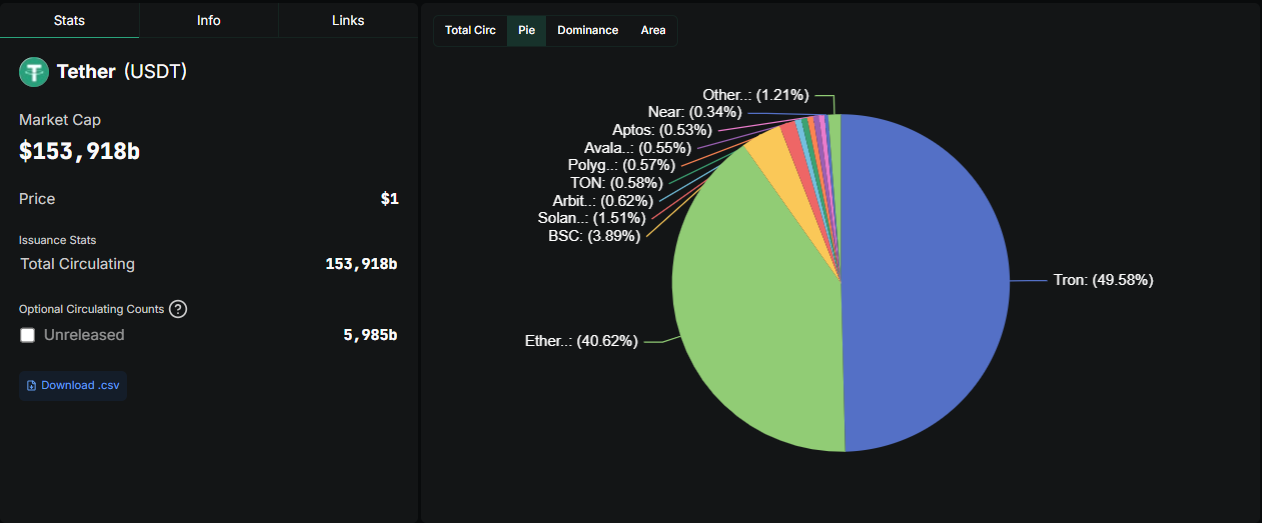
Task: Click the $153,918b market cap value
Action: tap(79, 151)
